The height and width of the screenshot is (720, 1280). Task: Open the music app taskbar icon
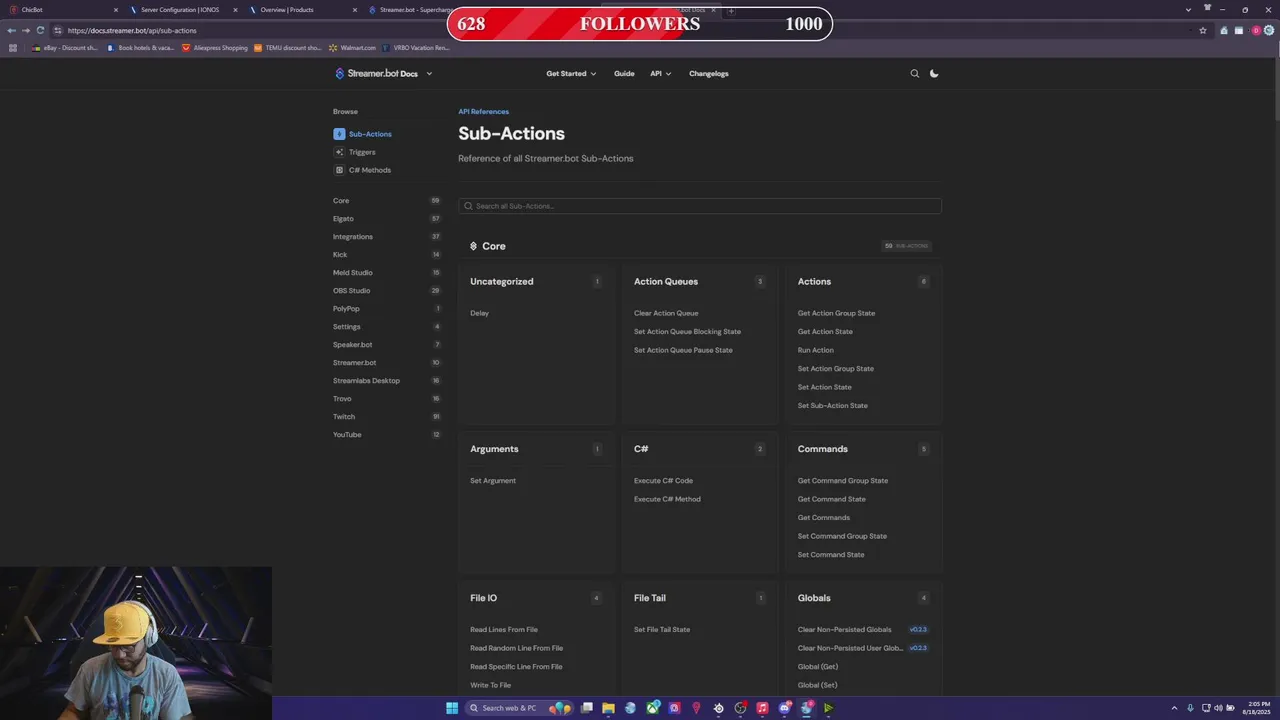click(762, 708)
